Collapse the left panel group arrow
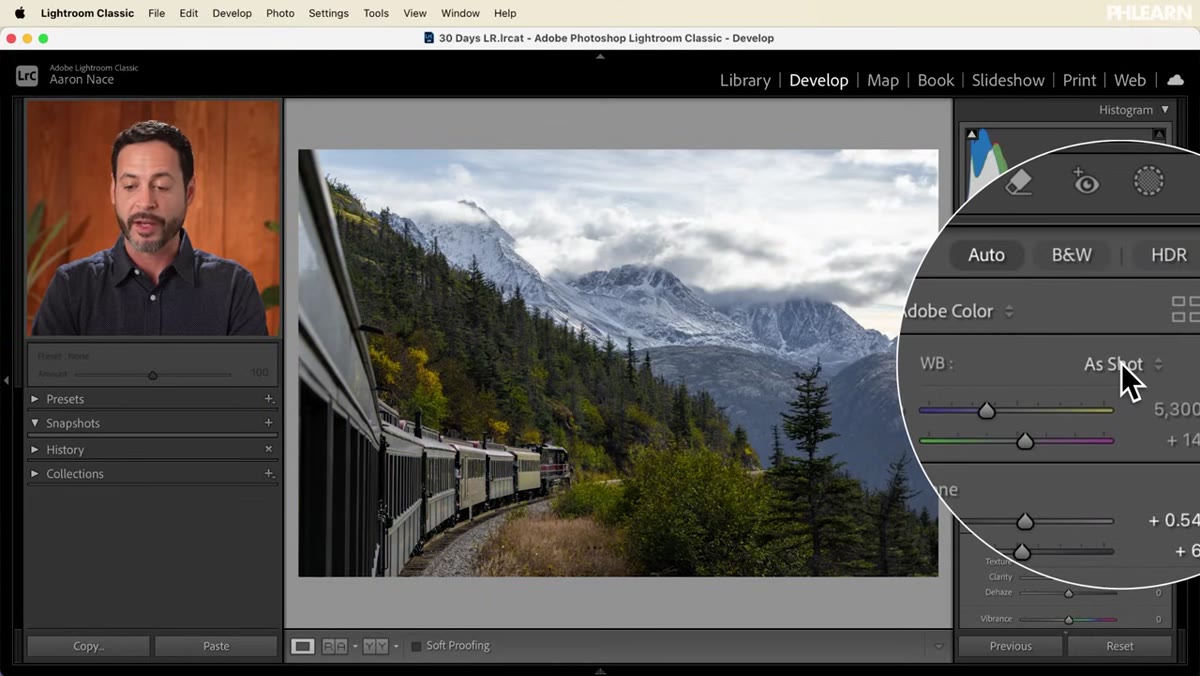The image size is (1200, 676). pos(7,380)
